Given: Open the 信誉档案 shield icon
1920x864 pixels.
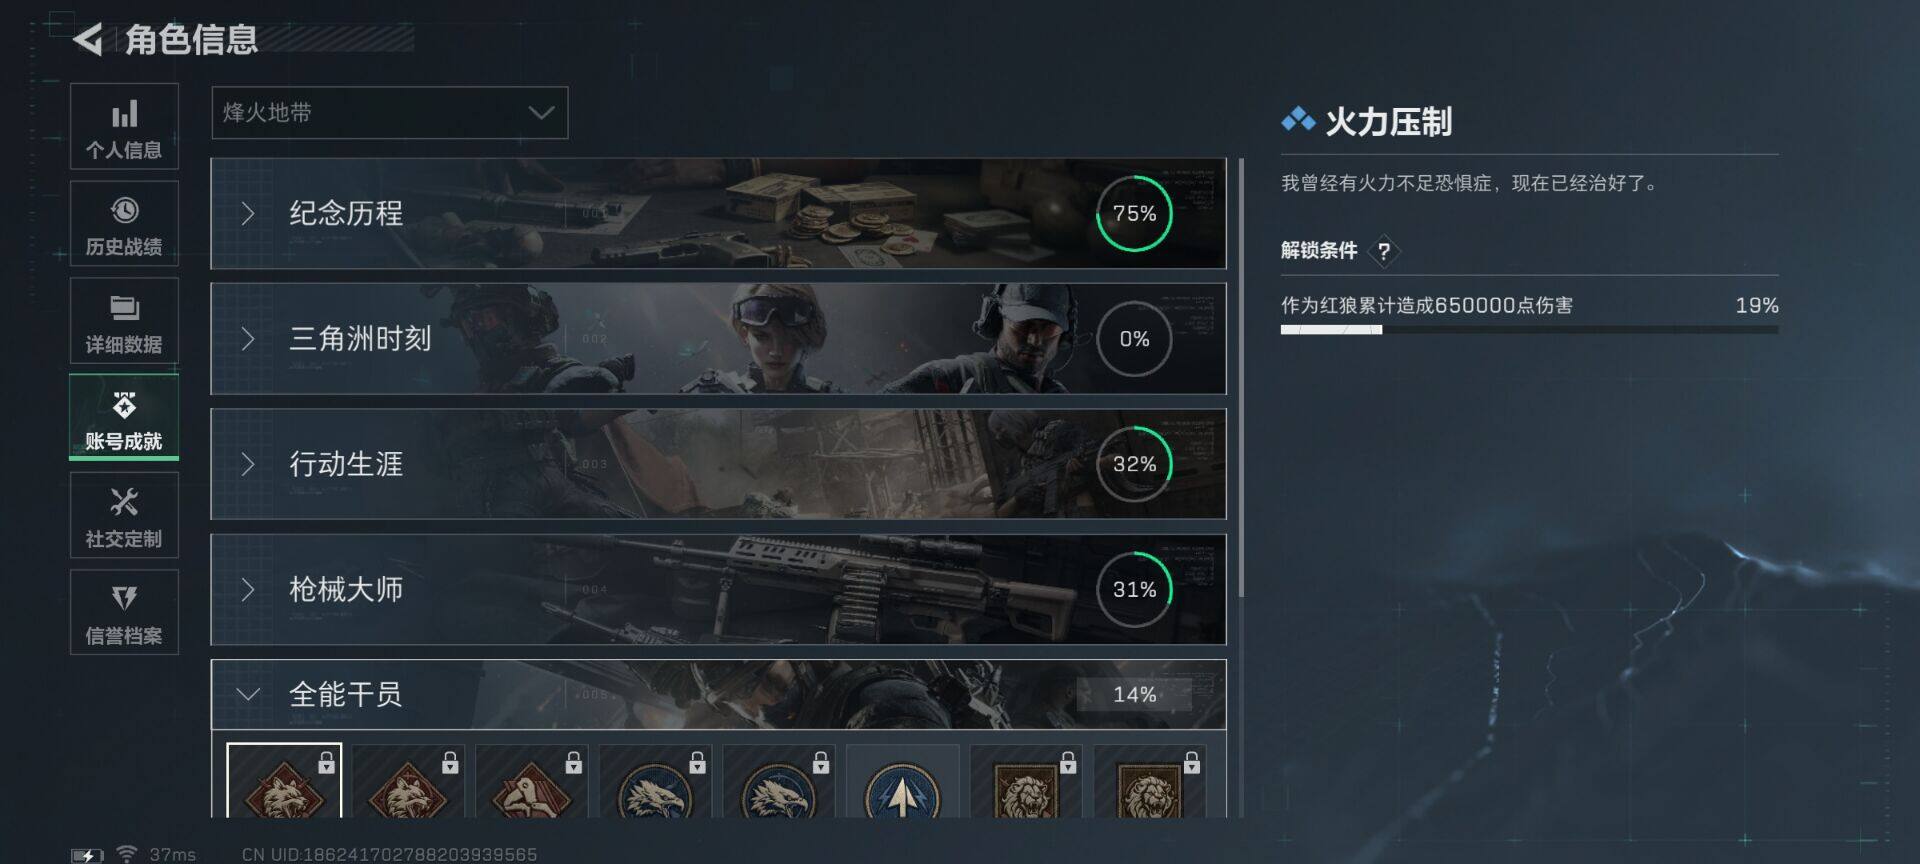Looking at the screenshot, I should (x=124, y=598).
